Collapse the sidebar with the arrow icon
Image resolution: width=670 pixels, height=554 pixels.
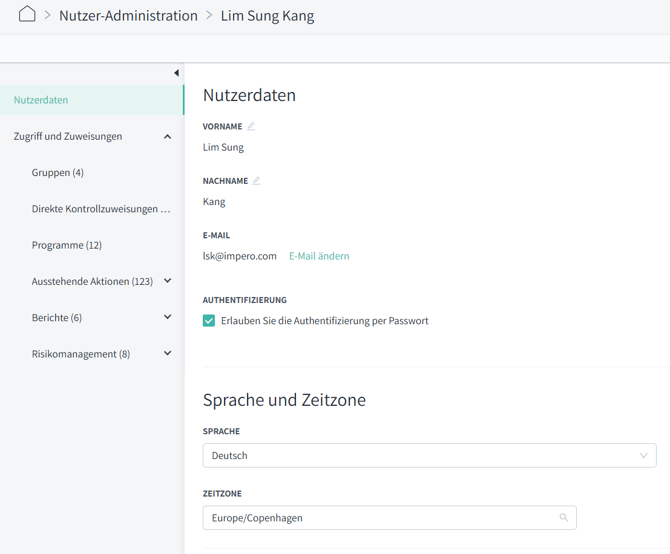(176, 73)
